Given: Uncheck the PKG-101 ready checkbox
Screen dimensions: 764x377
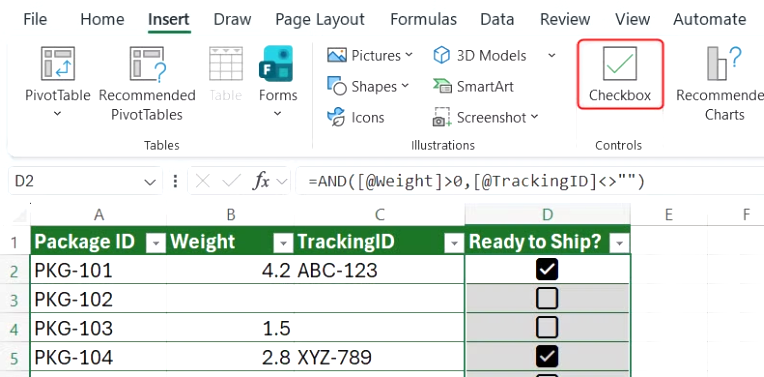Looking at the screenshot, I should tap(547, 269).
